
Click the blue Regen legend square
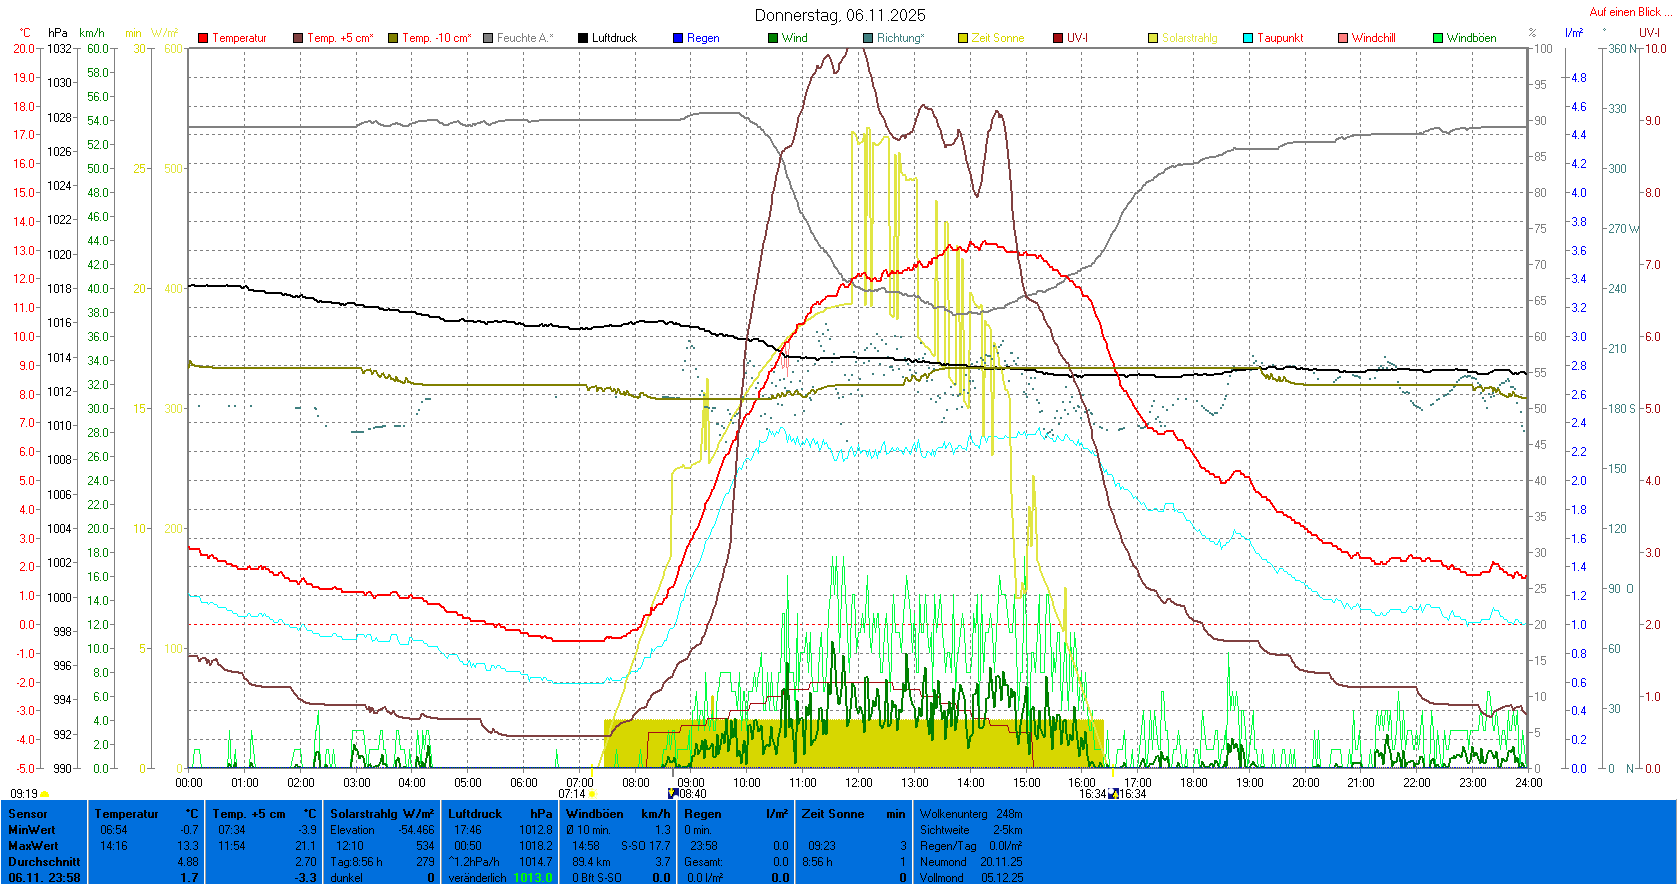pos(678,38)
